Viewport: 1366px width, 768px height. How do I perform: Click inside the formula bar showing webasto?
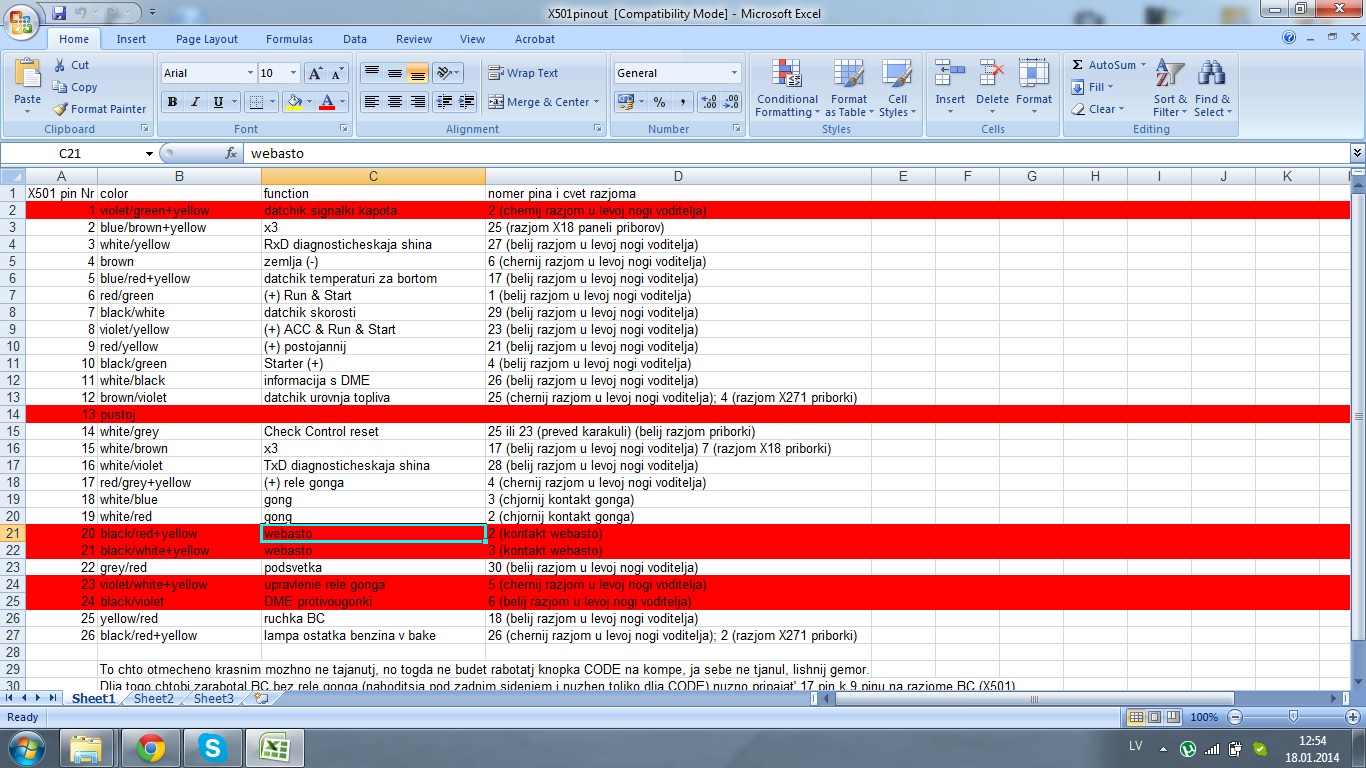pos(796,153)
